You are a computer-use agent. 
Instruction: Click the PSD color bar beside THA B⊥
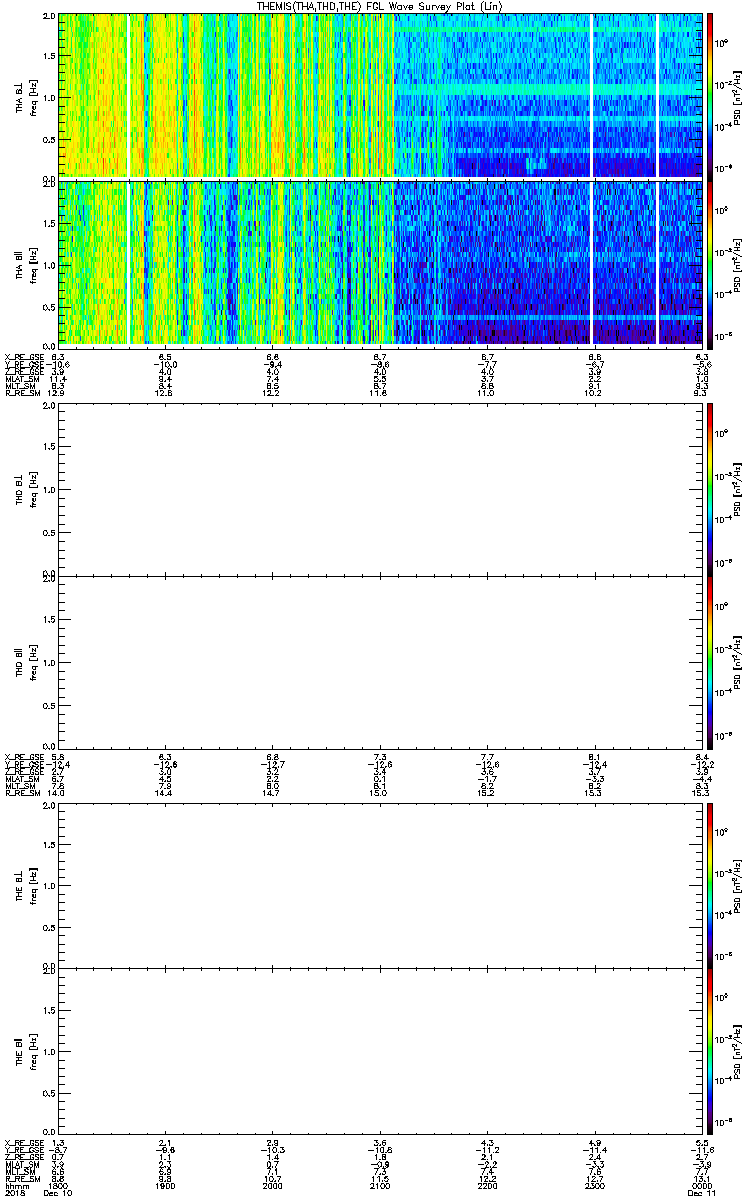click(710, 96)
